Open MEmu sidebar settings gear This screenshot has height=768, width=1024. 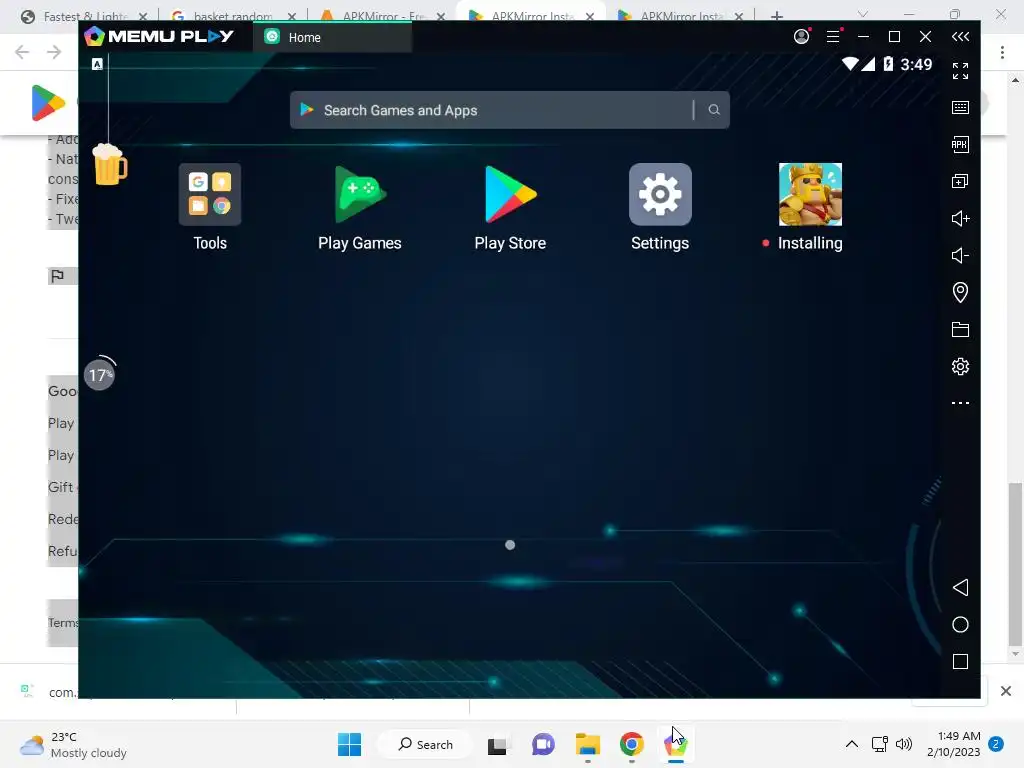tap(960, 366)
